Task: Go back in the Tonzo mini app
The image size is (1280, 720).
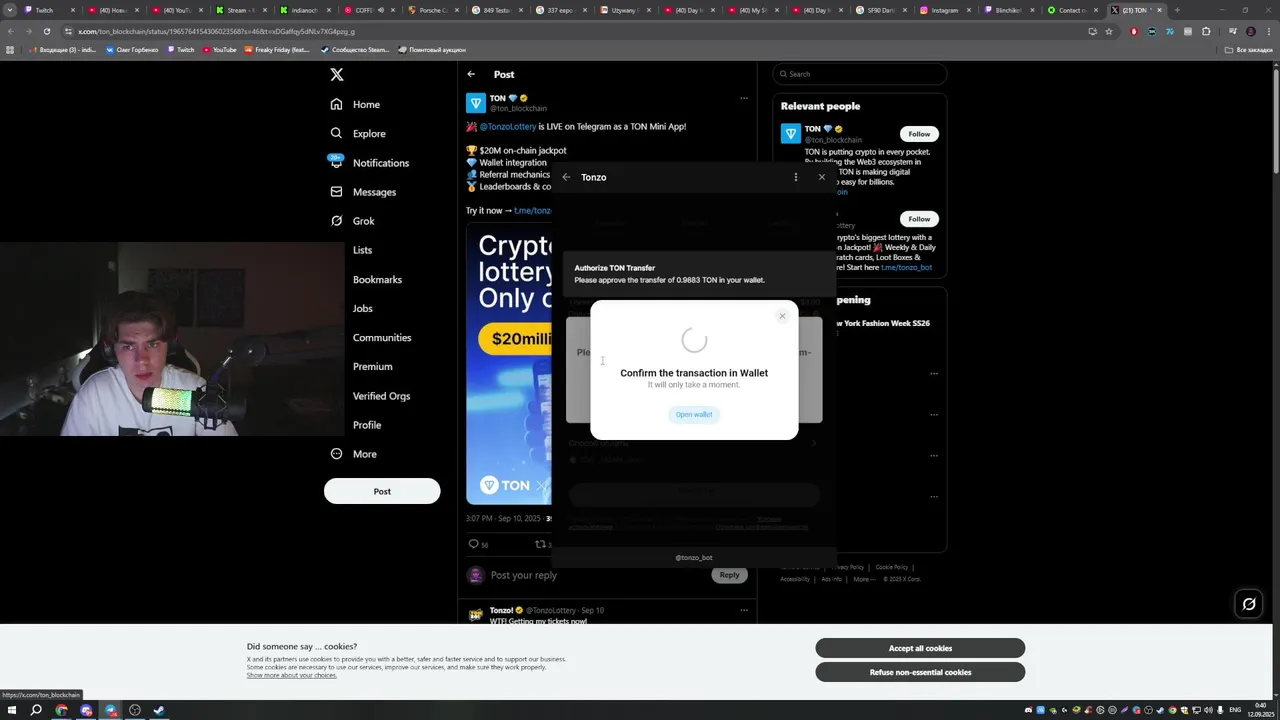Action: point(566,177)
